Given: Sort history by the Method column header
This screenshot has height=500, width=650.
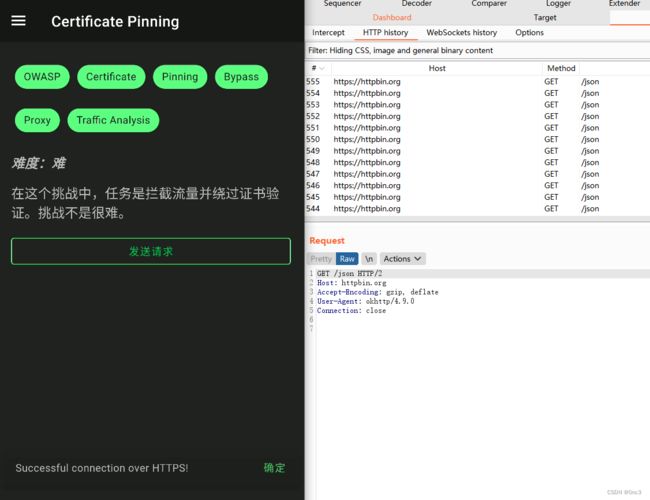Looking at the screenshot, I should pyautogui.click(x=561, y=68).
